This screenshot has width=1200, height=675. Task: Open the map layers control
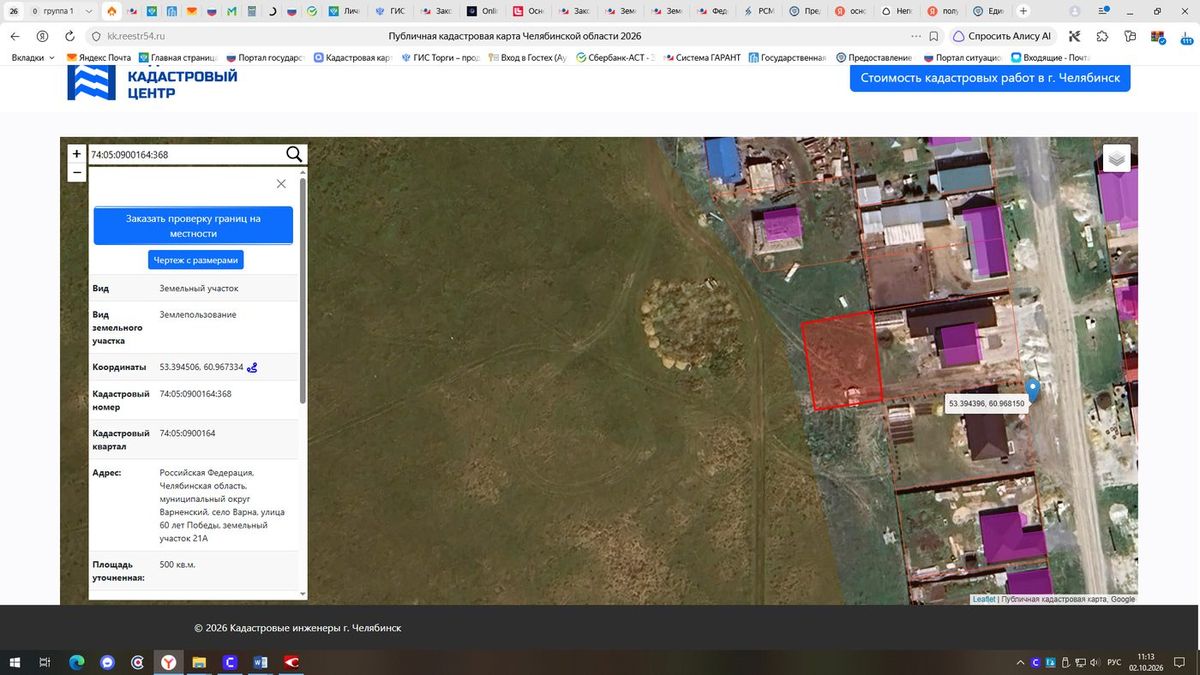(1117, 158)
